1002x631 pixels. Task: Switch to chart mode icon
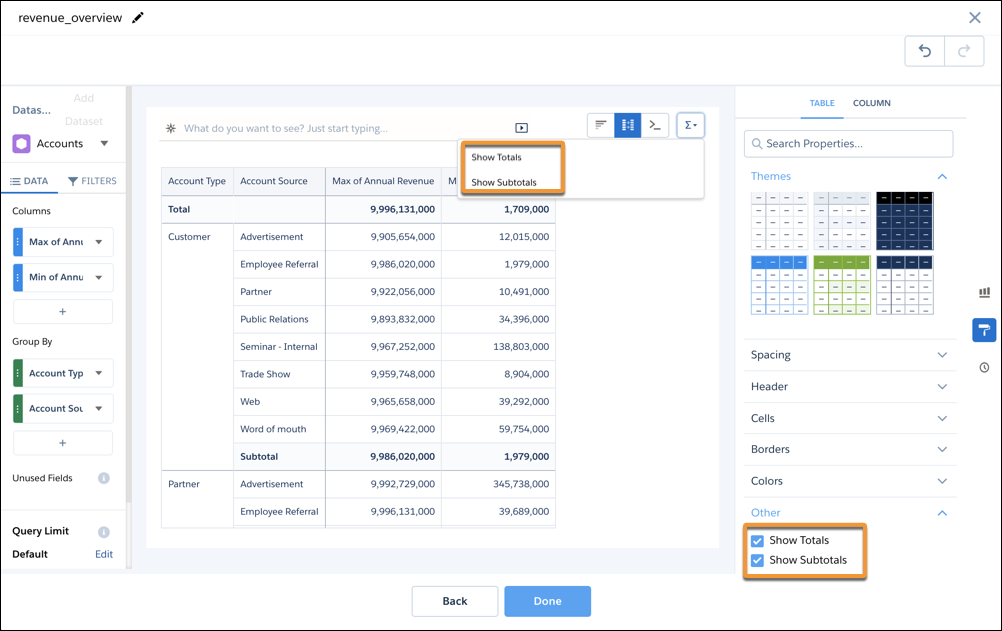click(x=601, y=125)
